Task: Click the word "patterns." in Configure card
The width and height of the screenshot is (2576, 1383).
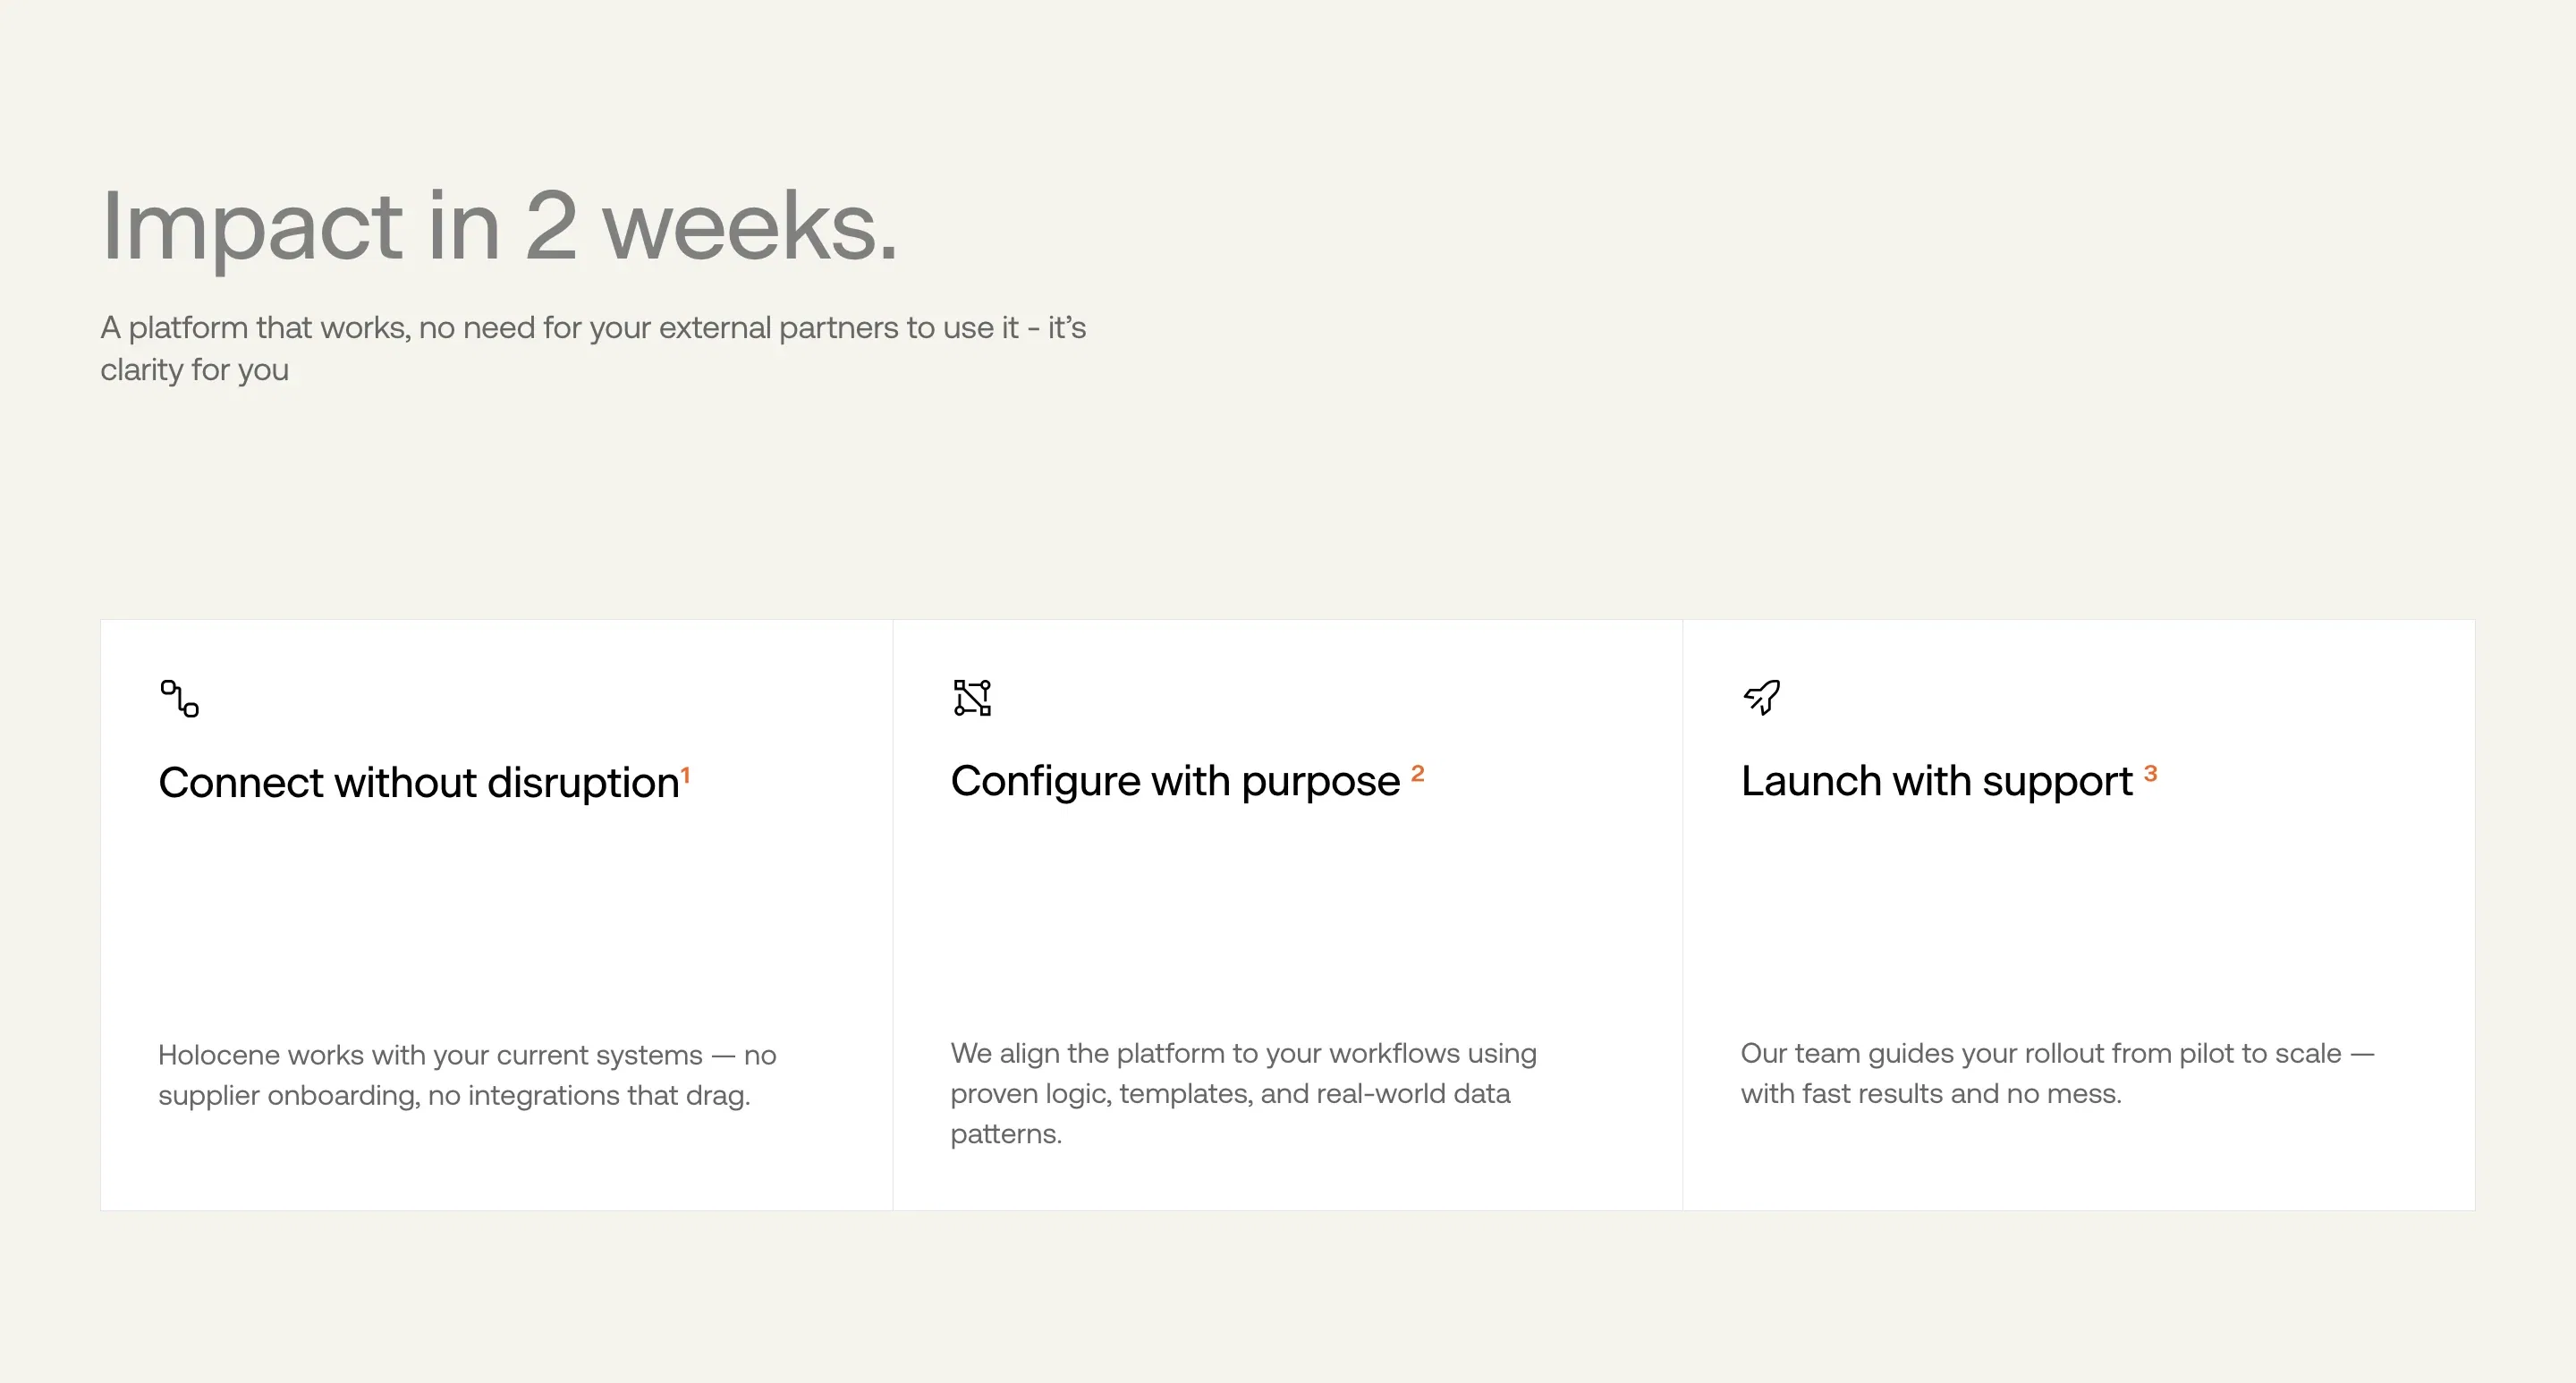Action: (x=1006, y=1134)
